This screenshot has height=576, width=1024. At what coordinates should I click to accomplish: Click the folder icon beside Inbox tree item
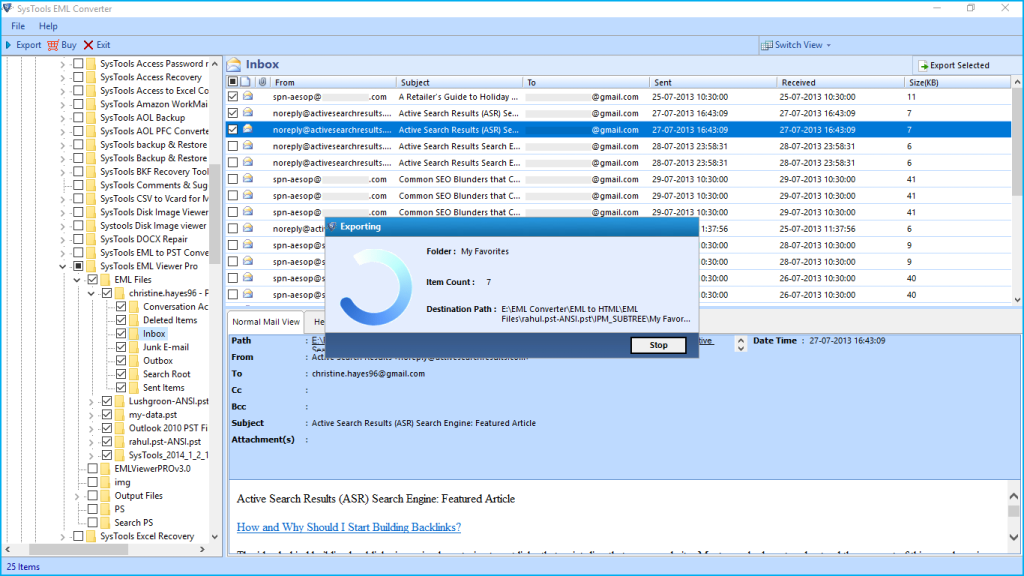pyautogui.click(x=134, y=334)
